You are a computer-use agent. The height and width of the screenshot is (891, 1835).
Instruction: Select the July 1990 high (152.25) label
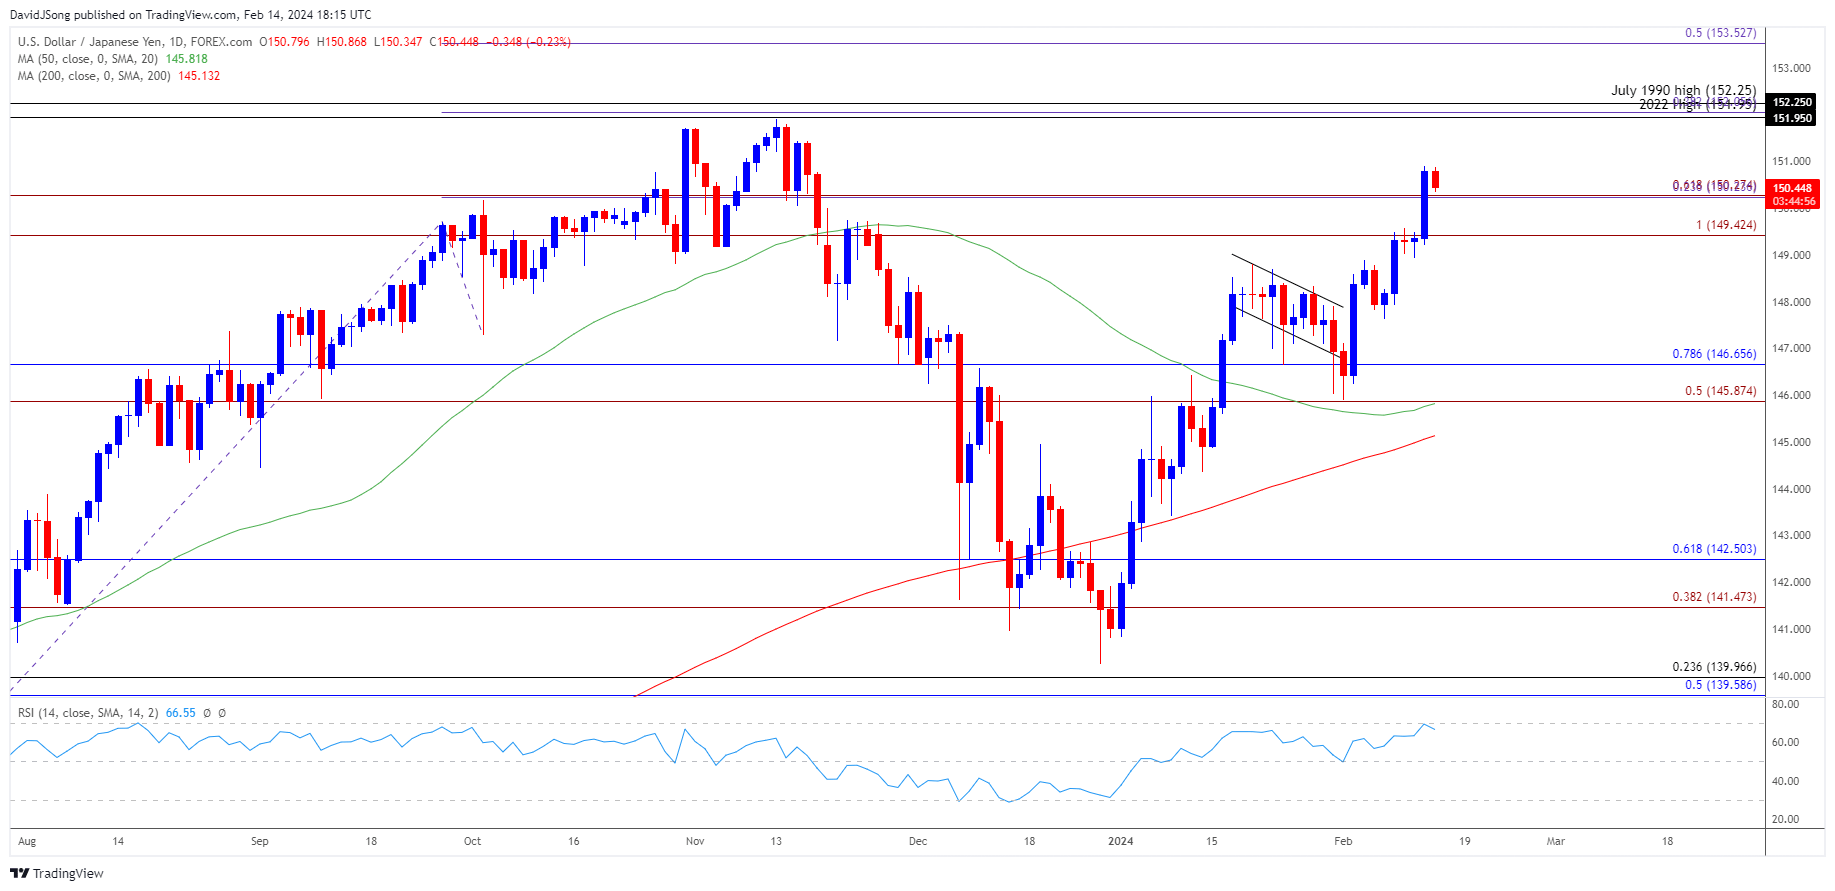click(x=1683, y=90)
